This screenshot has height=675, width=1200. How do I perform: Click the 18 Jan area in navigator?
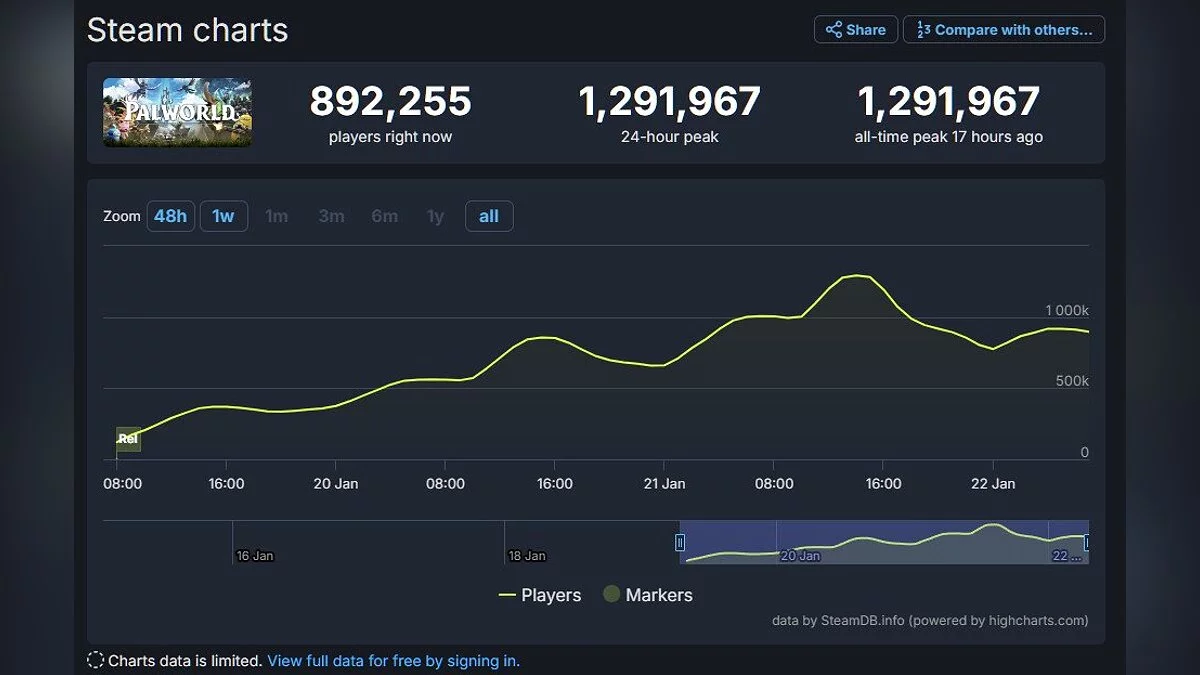pos(526,543)
